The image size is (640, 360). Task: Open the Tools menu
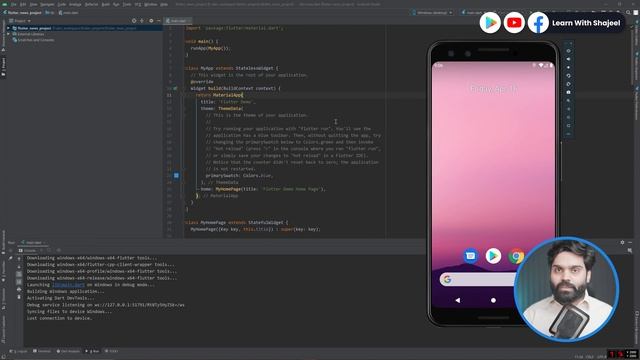click(x=127, y=4)
